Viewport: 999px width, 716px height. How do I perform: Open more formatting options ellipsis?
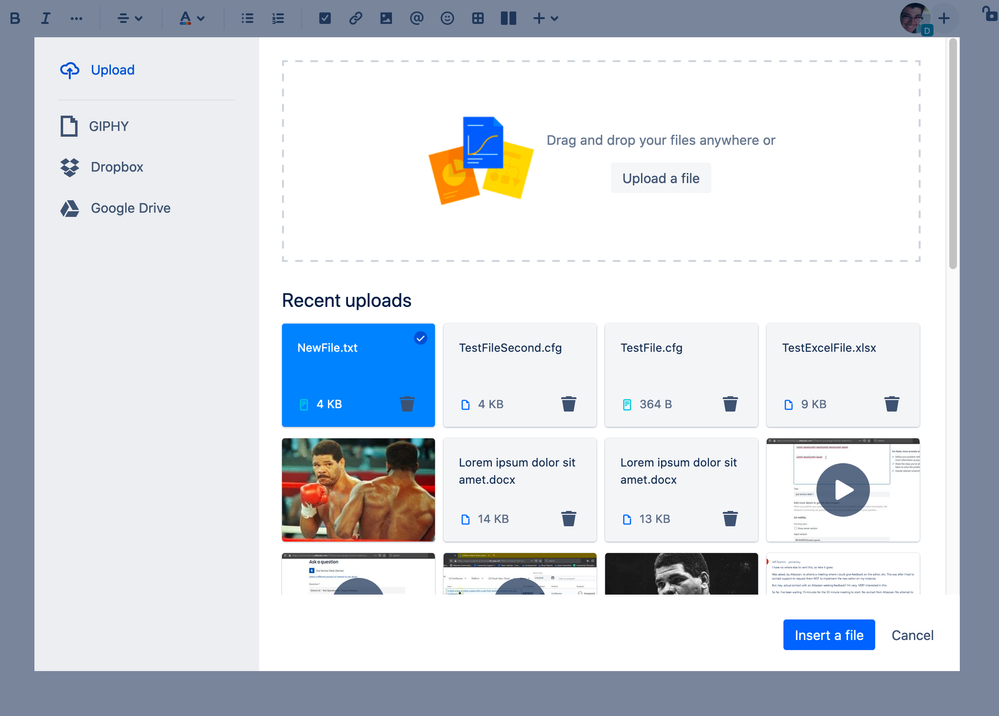click(76, 18)
